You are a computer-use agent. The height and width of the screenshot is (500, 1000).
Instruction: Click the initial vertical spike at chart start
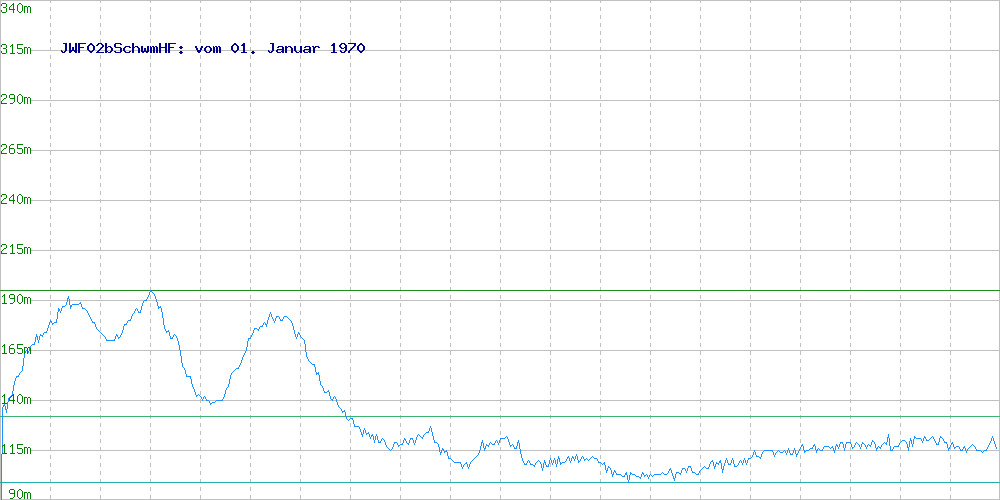pos(3,446)
